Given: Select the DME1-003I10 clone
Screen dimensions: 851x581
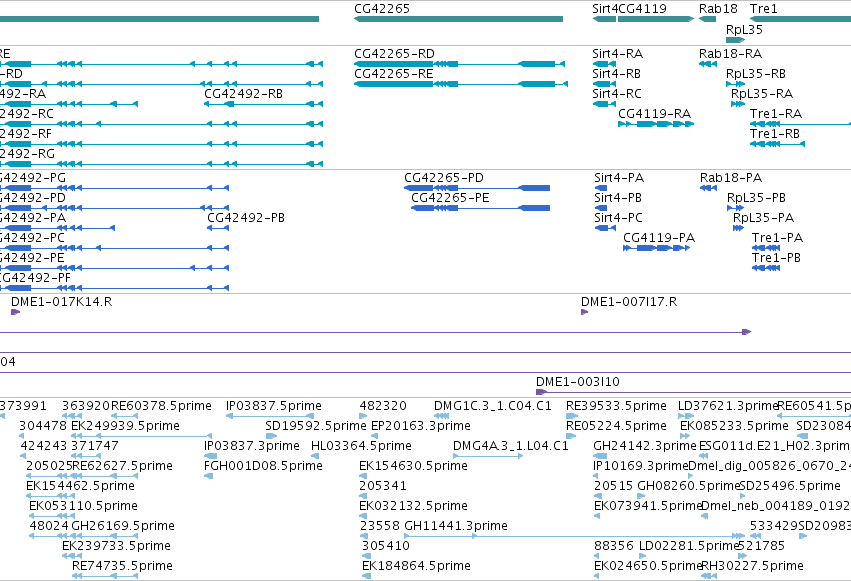Looking at the screenshot, I should point(694,392).
